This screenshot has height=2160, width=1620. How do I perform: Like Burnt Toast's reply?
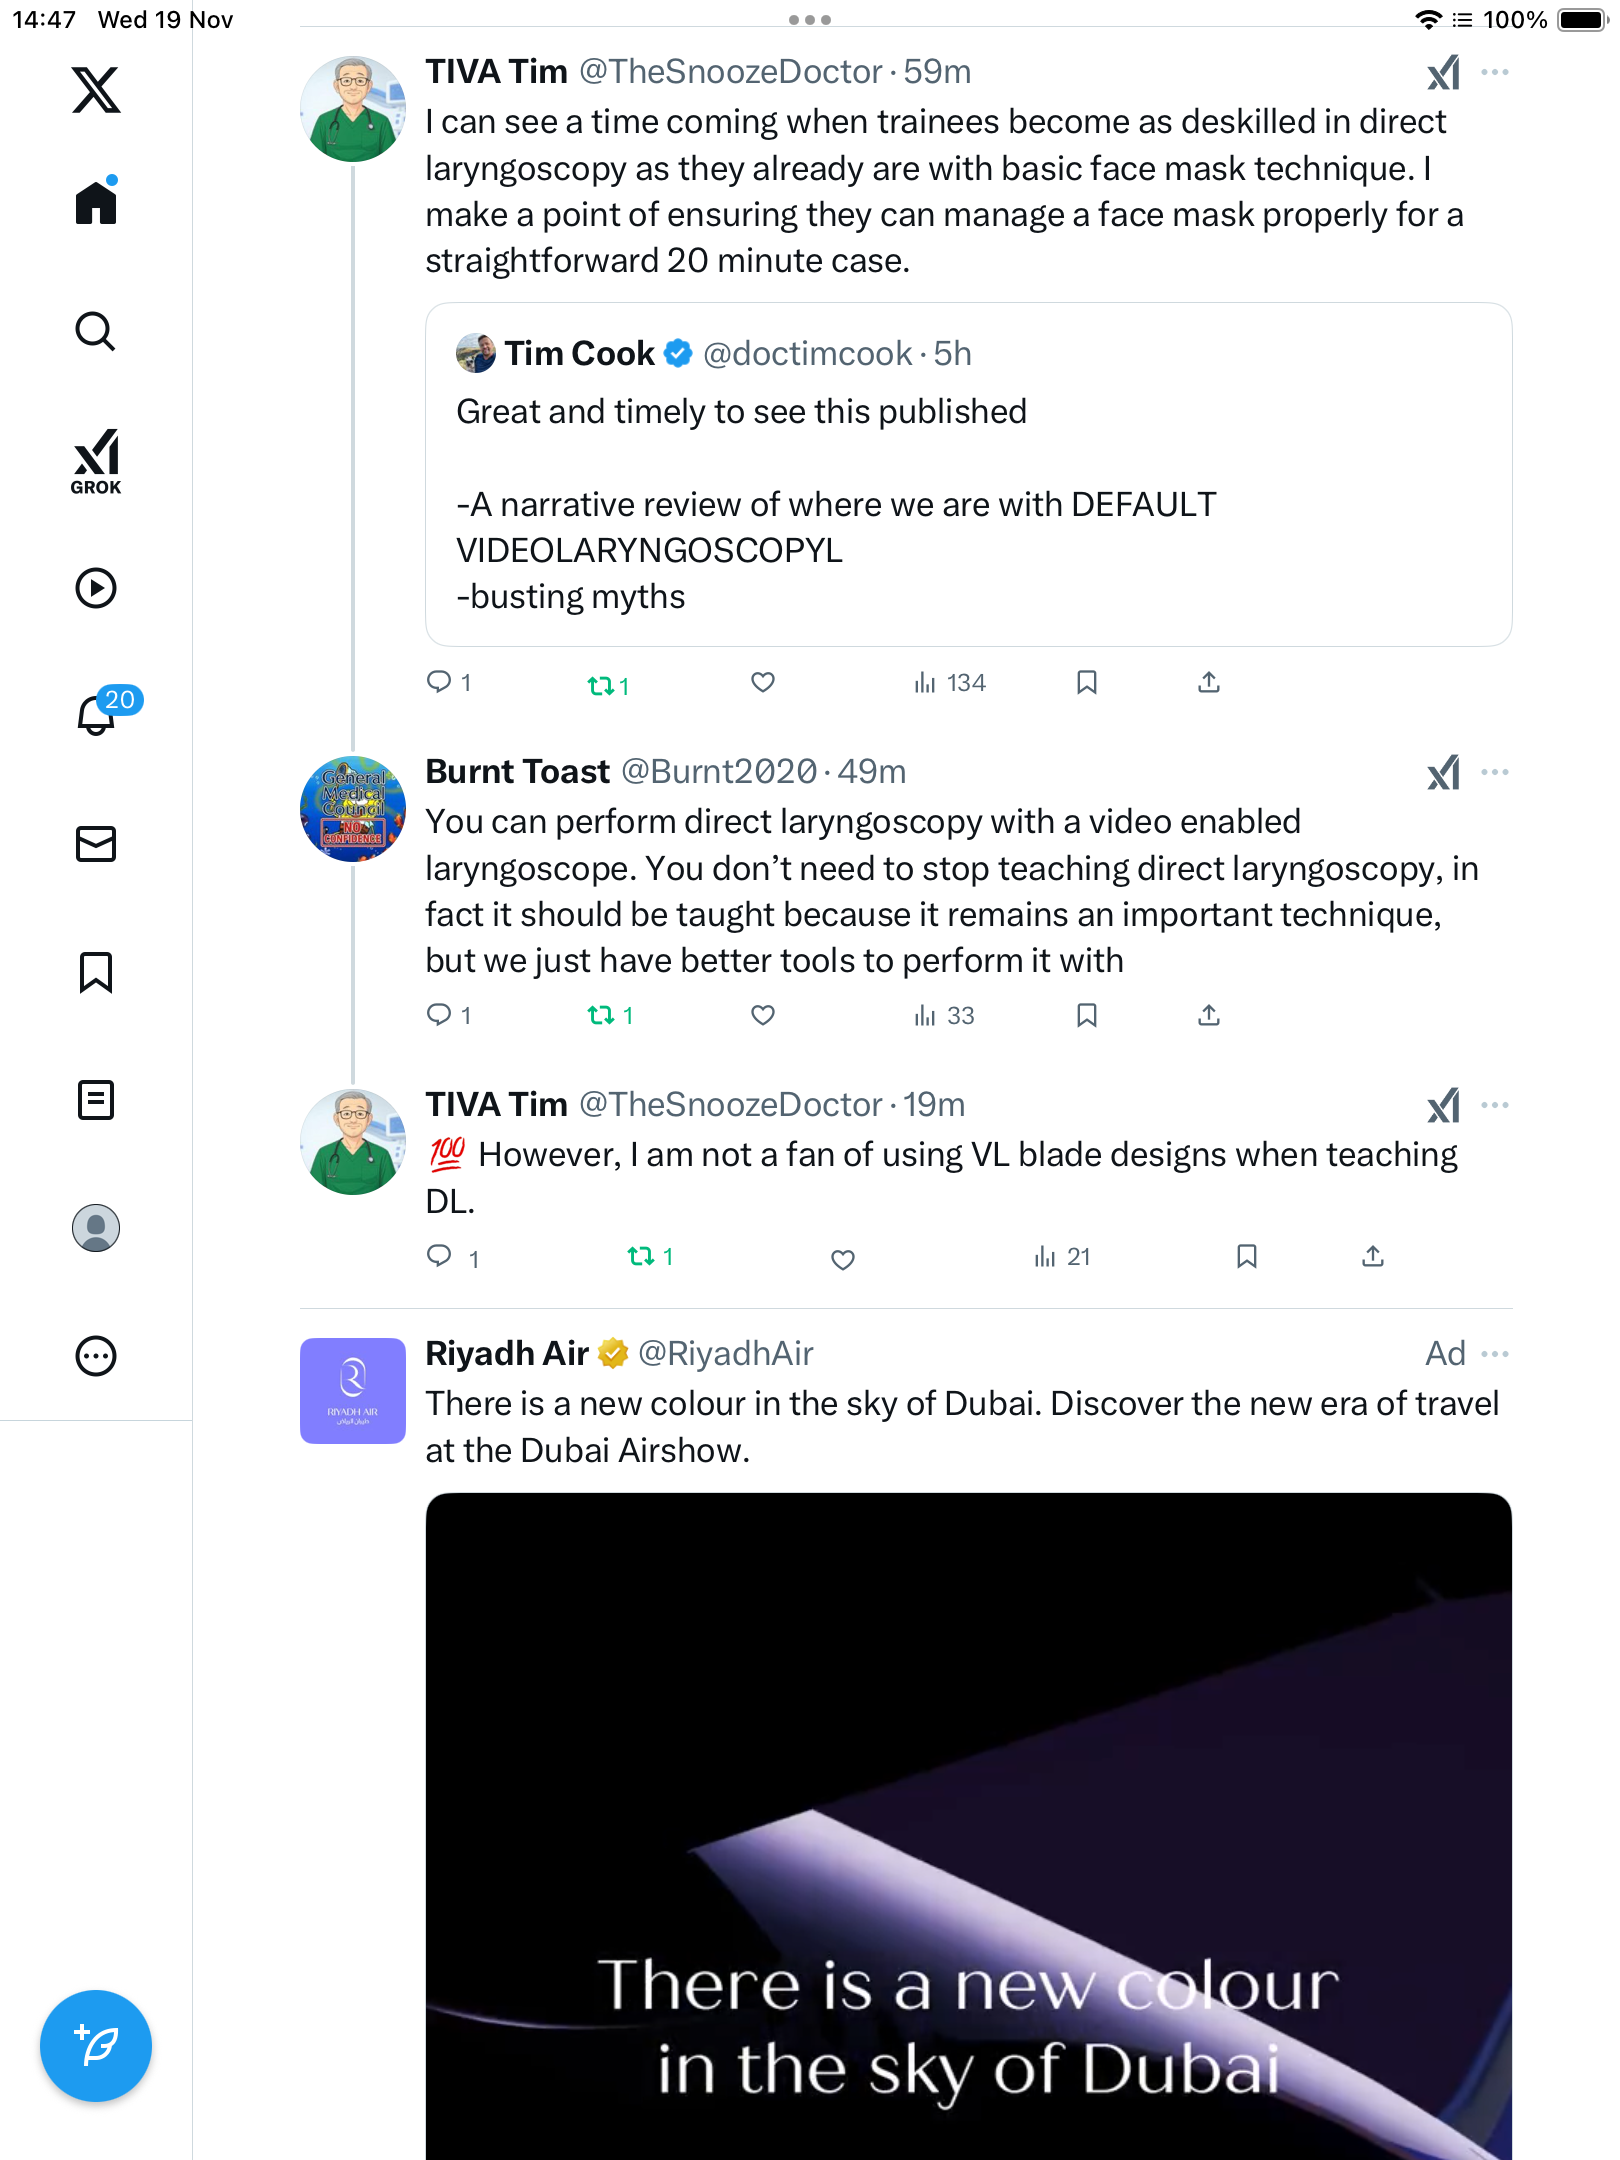(x=763, y=1016)
